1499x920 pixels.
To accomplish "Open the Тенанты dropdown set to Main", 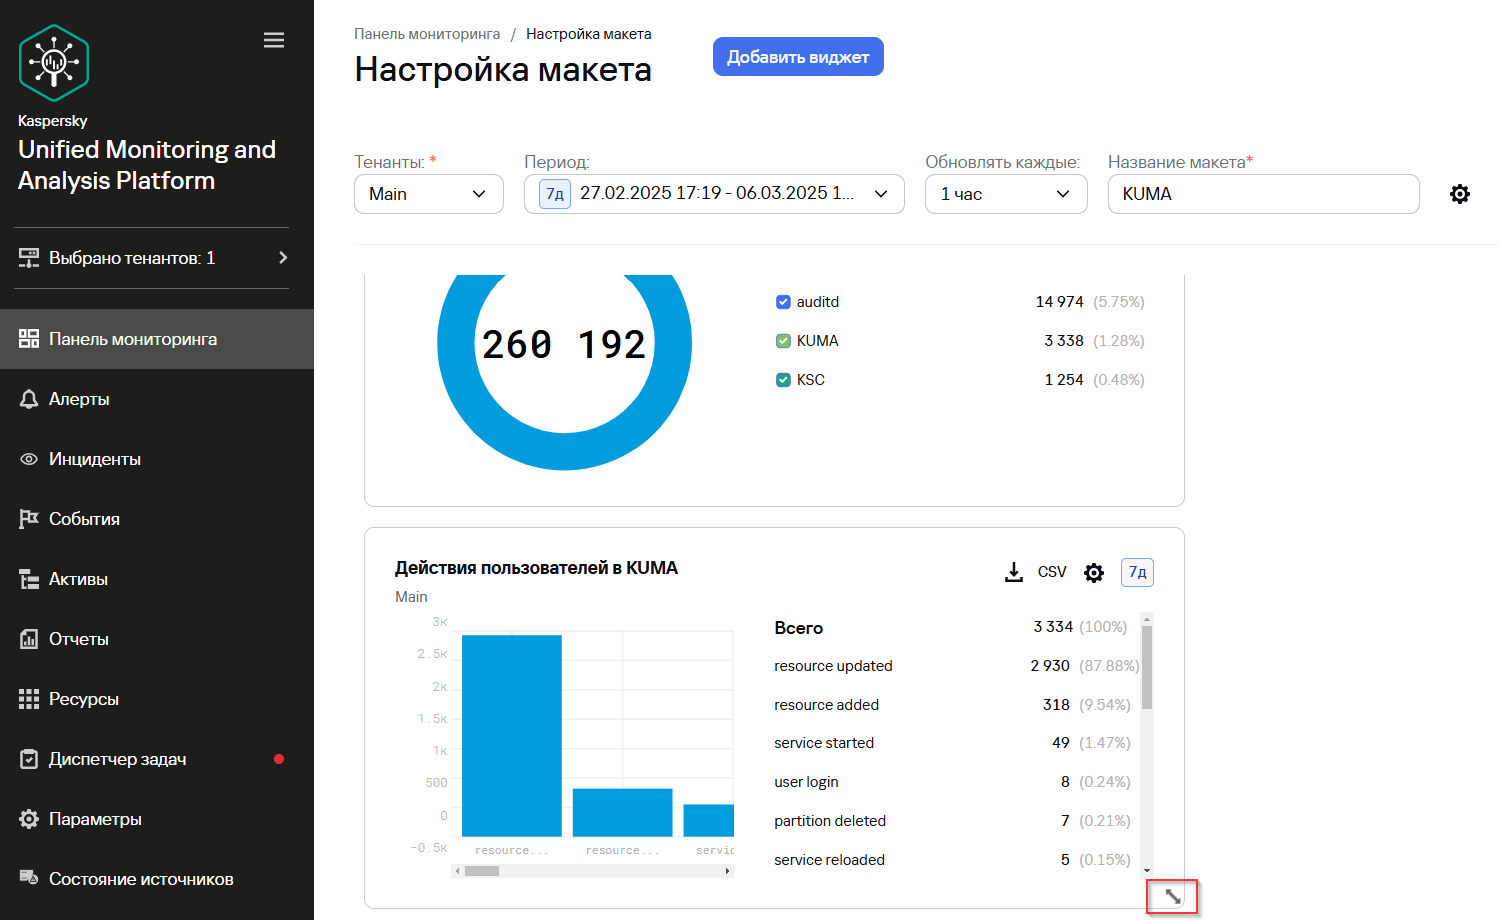I will coord(429,194).
